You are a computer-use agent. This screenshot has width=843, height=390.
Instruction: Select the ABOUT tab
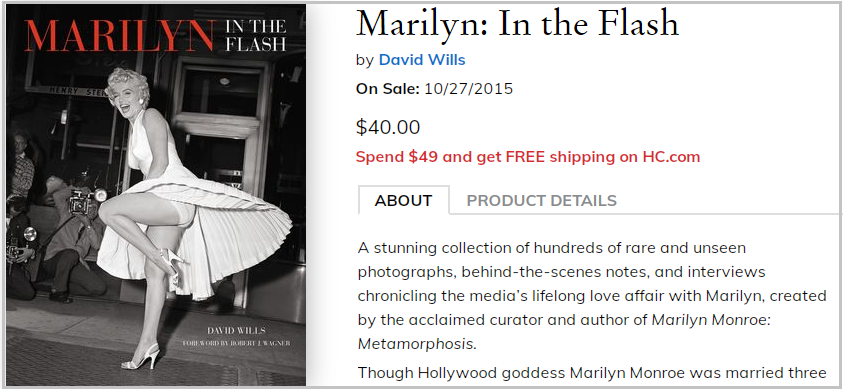click(x=404, y=201)
